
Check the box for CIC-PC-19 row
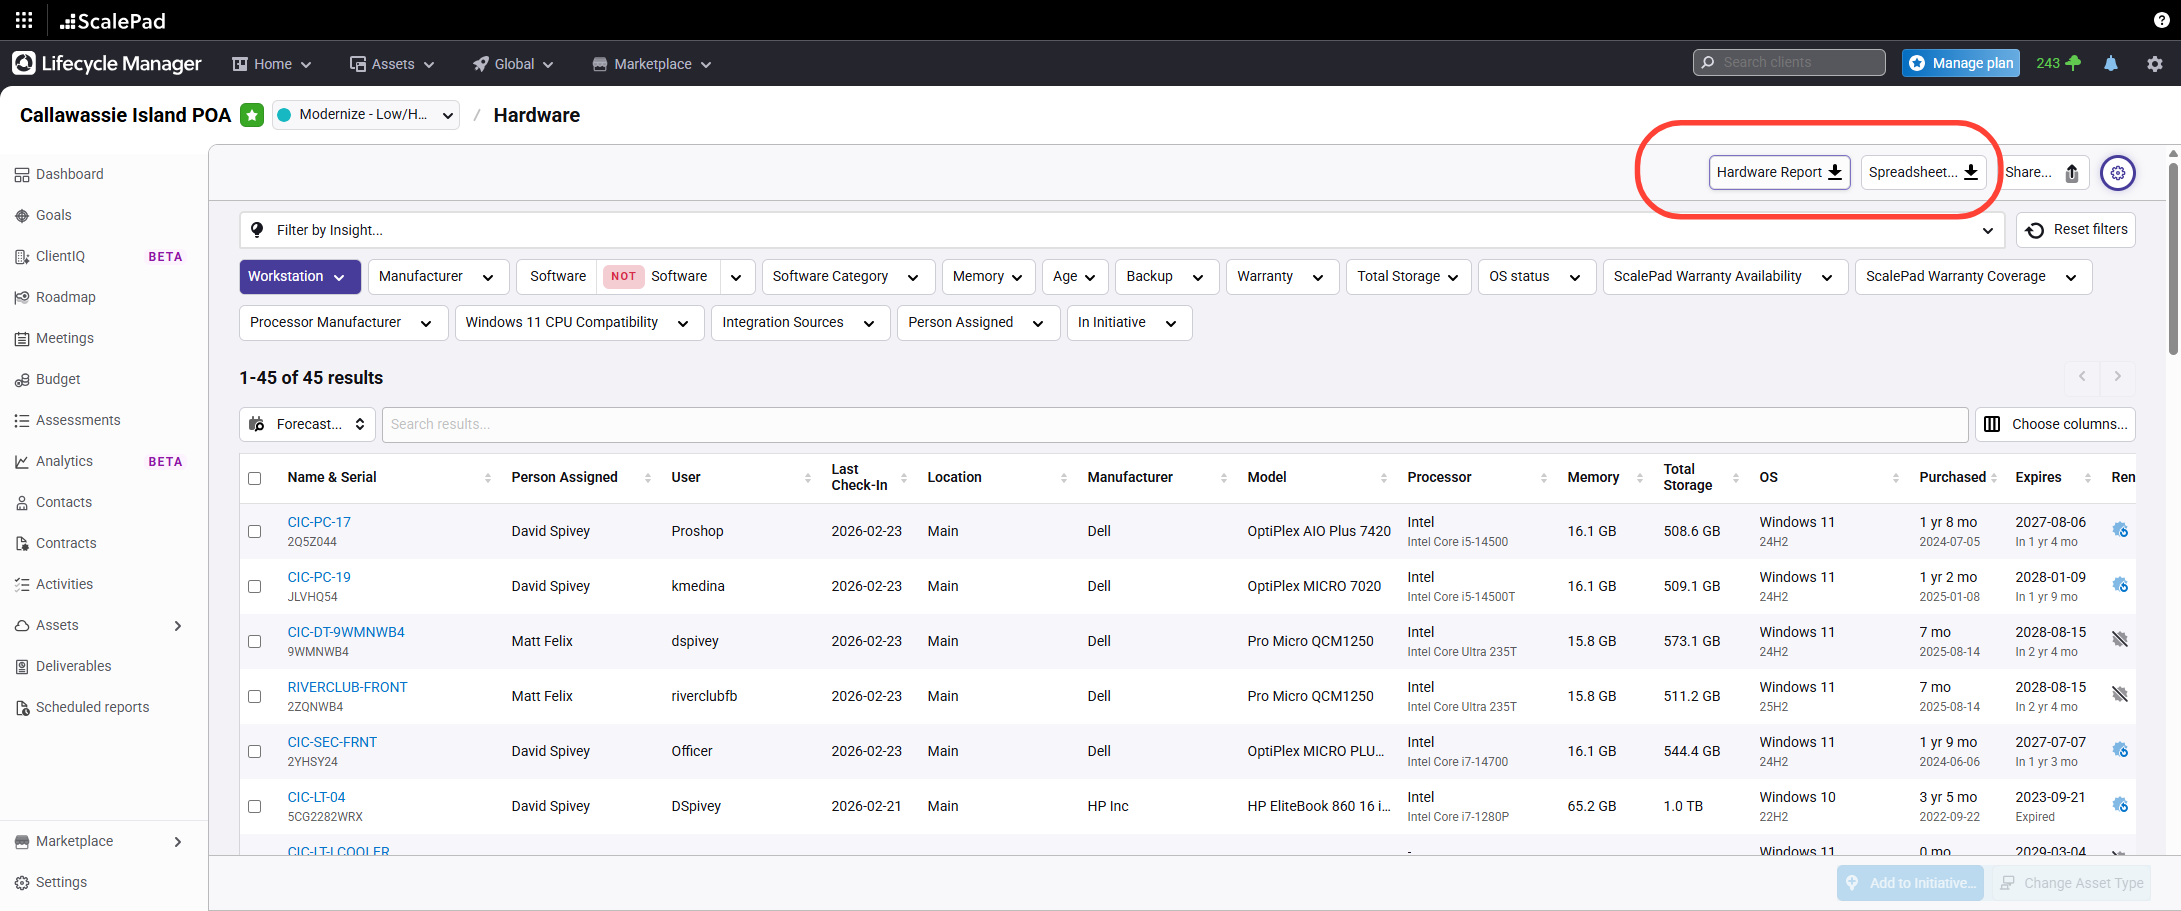(x=255, y=586)
